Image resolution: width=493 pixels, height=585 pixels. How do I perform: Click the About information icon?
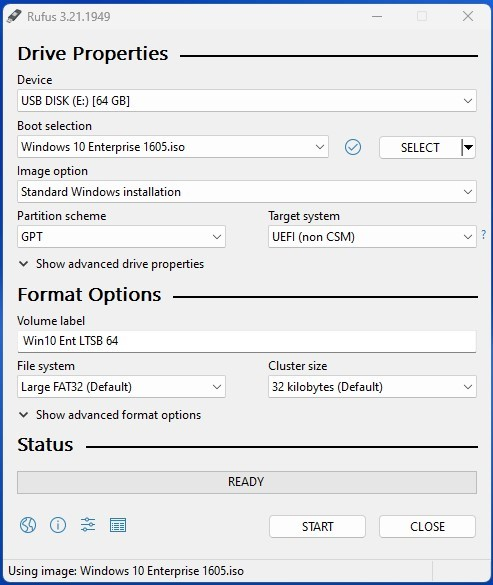[x=58, y=525]
